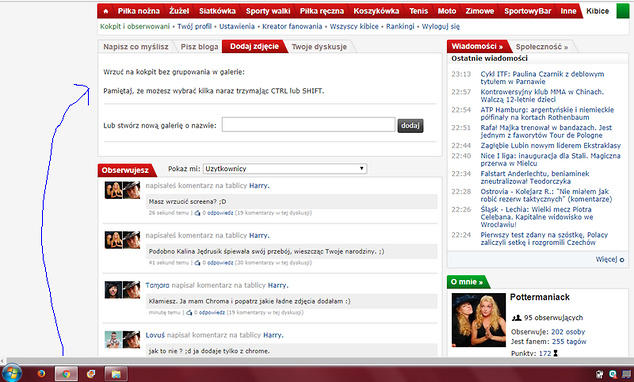The image size is (634, 382).
Task: Switch to the Pisz bloga tab
Action: pyautogui.click(x=199, y=47)
